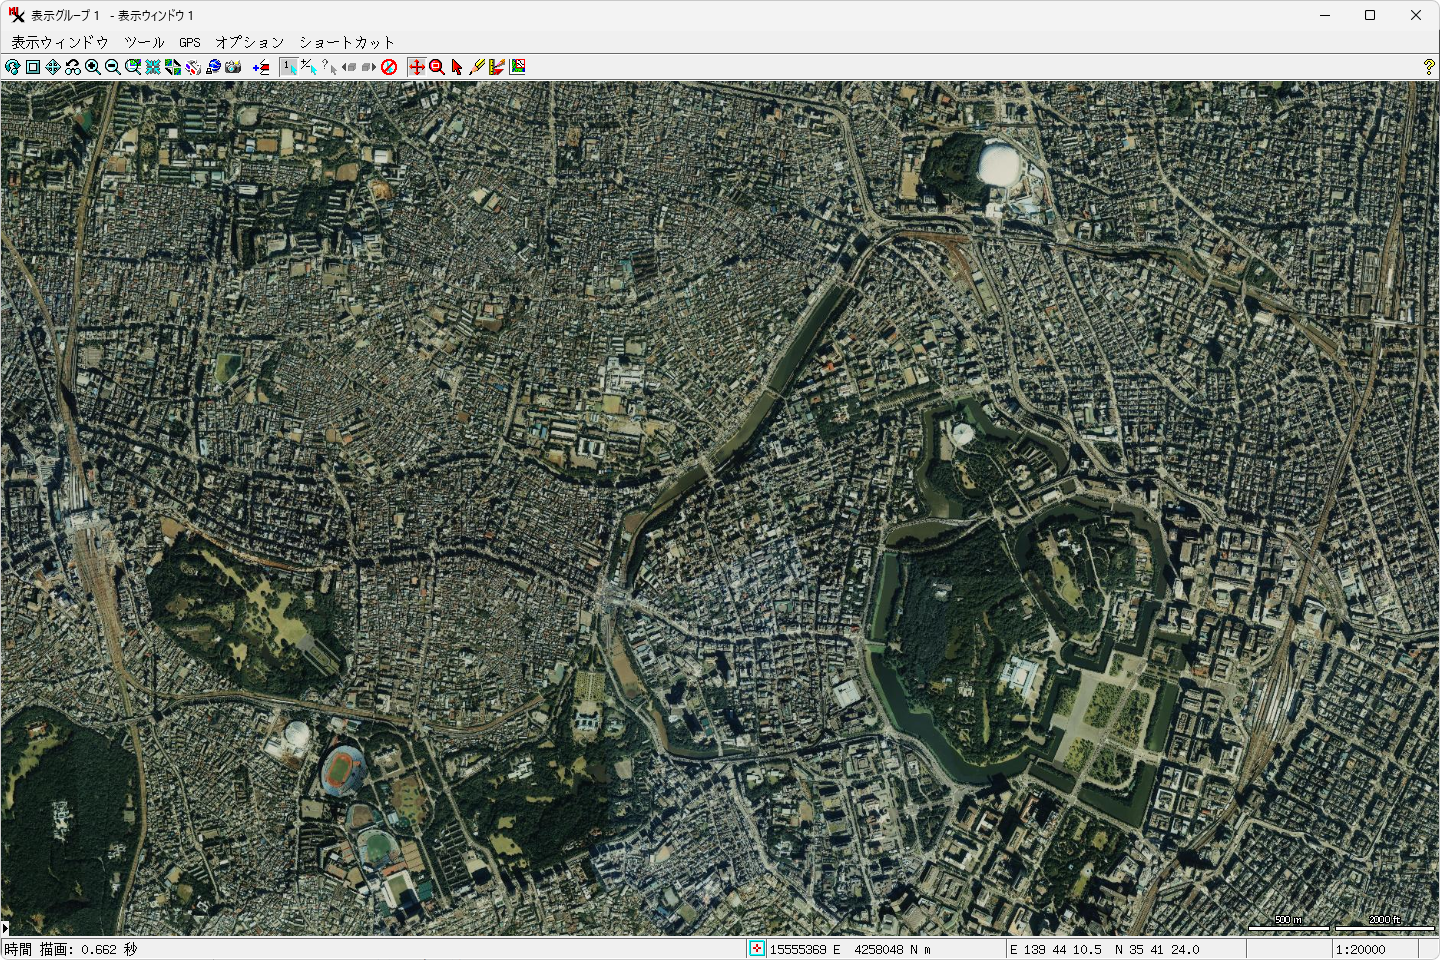Screen dimensions: 1440x960
Task: Click the ruler measurement tool icon
Action: 497,67
